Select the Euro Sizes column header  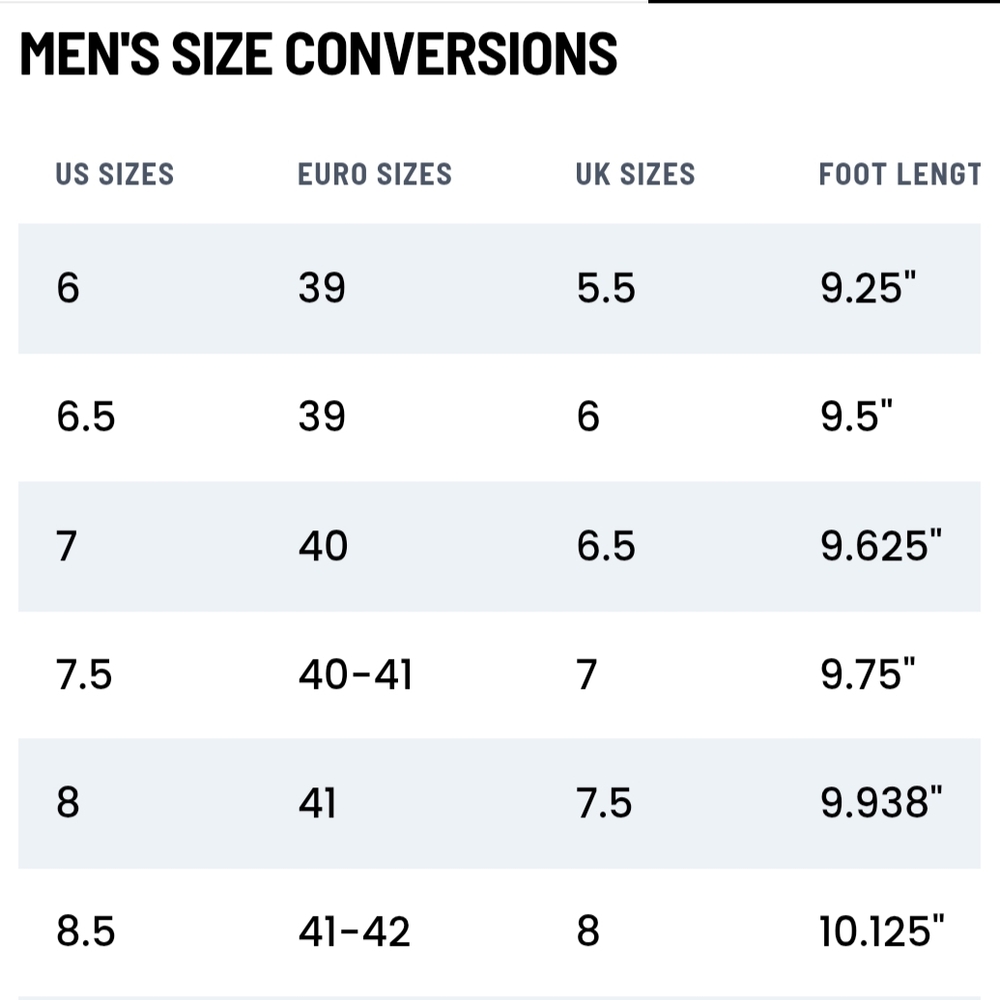[374, 174]
